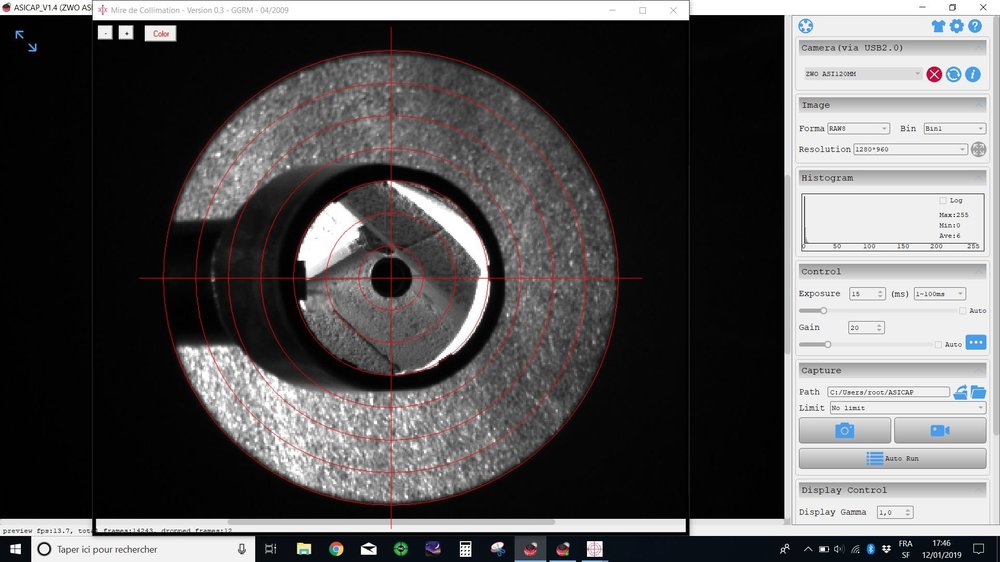The image size is (1000, 562).
Task: Click the Exposure value field showing 15
Action: tap(867, 294)
